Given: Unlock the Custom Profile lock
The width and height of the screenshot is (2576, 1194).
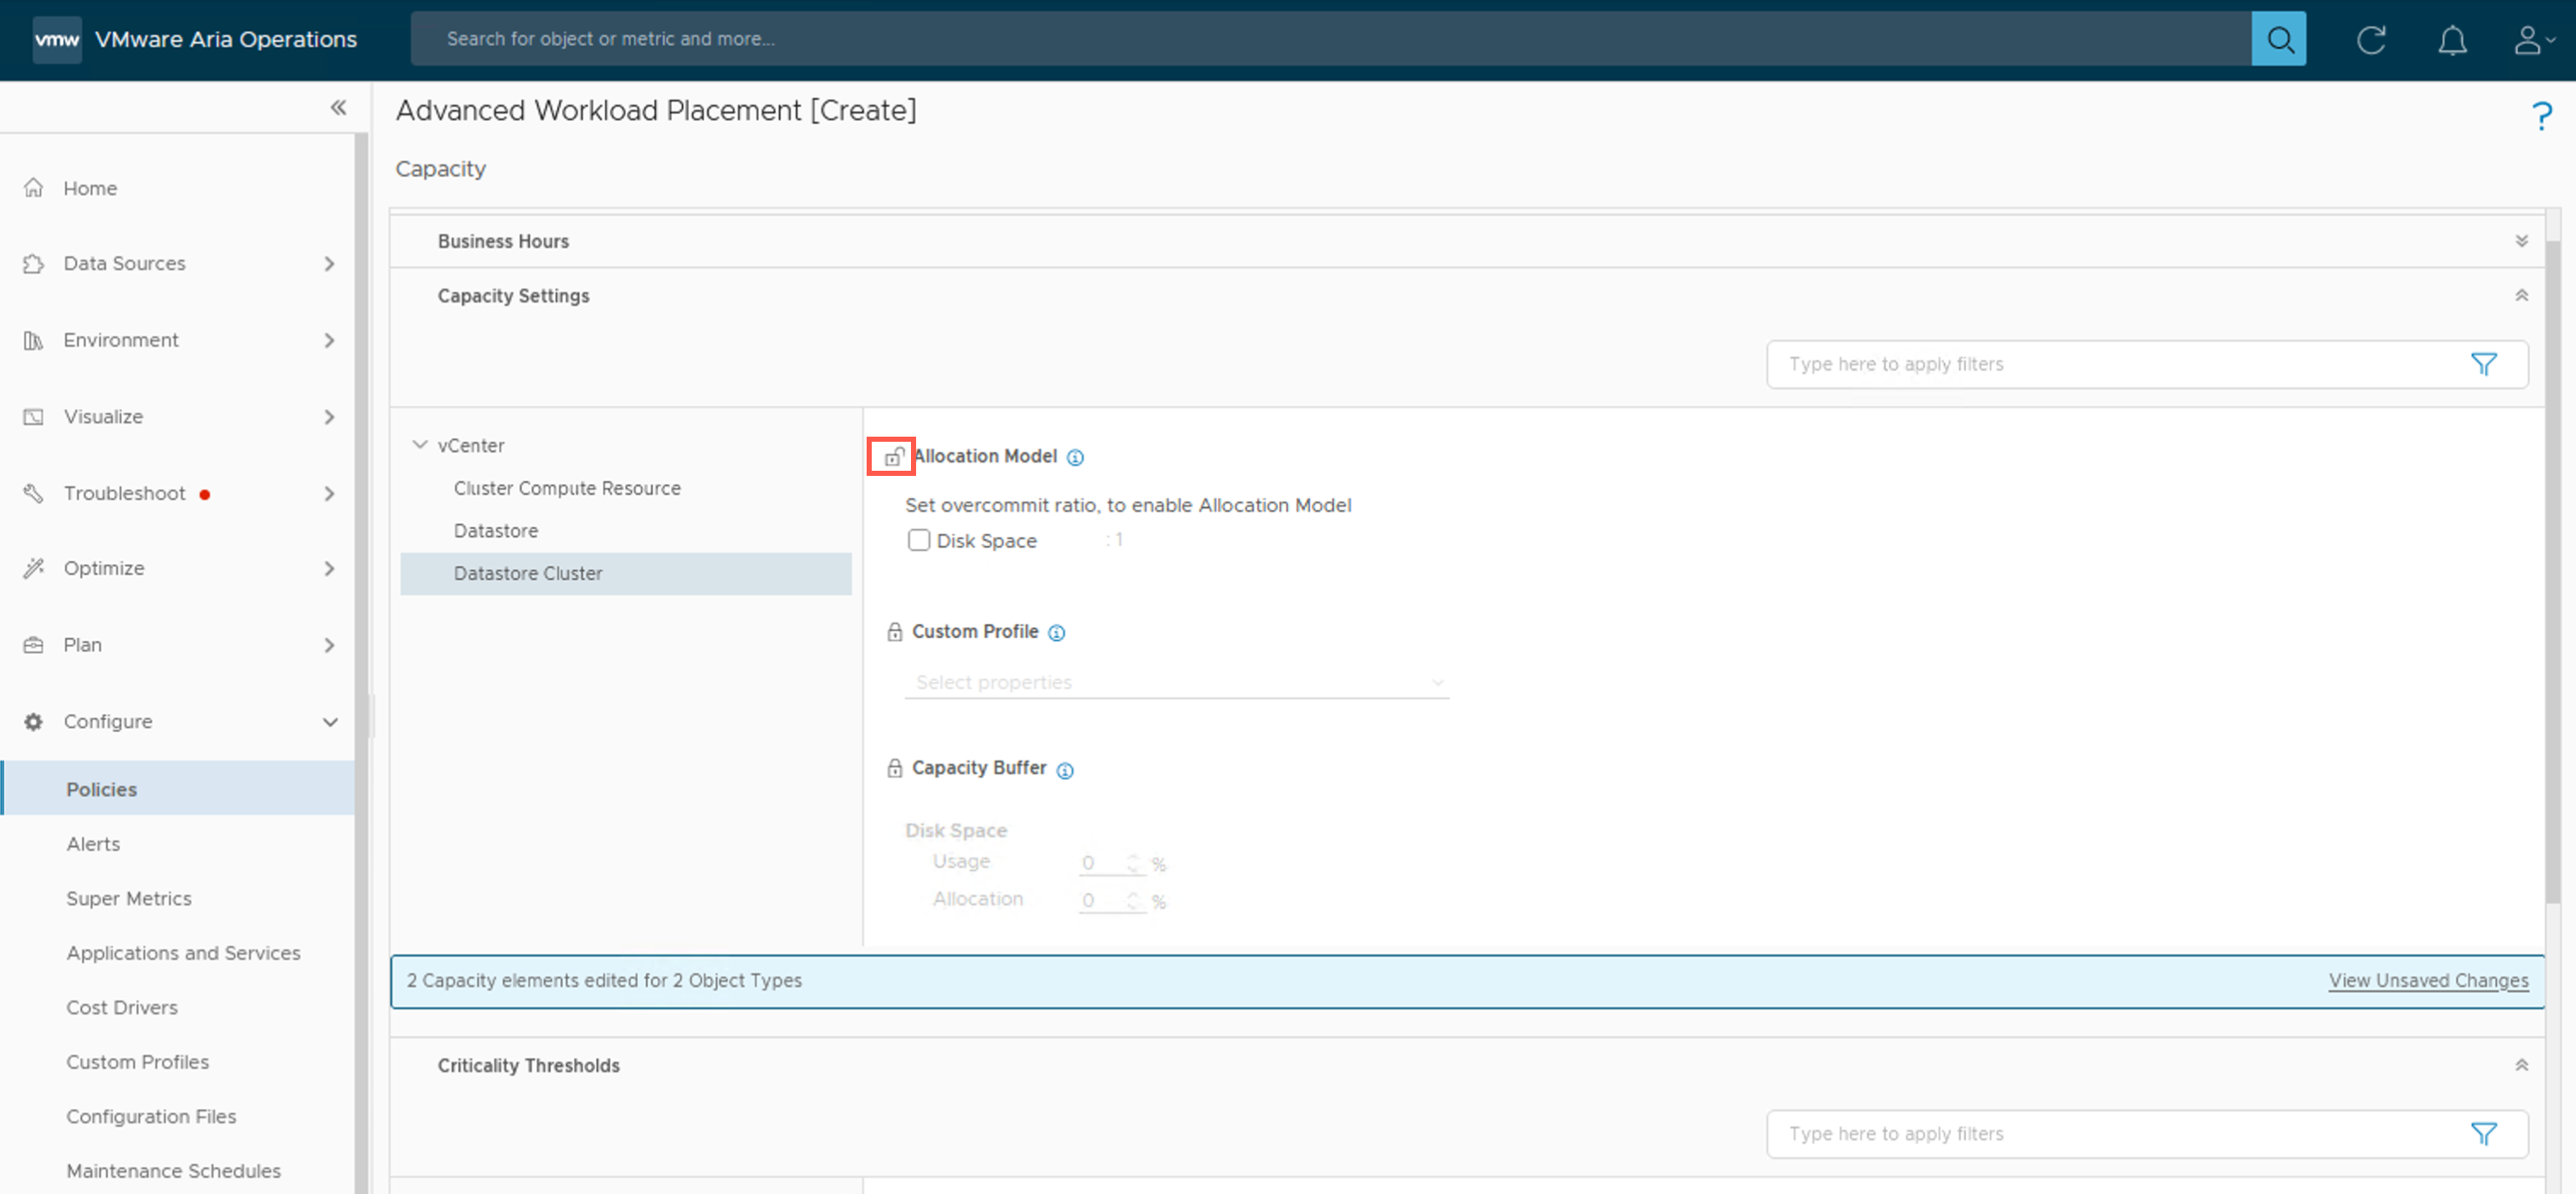Looking at the screenshot, I should [x=894, y=632].
